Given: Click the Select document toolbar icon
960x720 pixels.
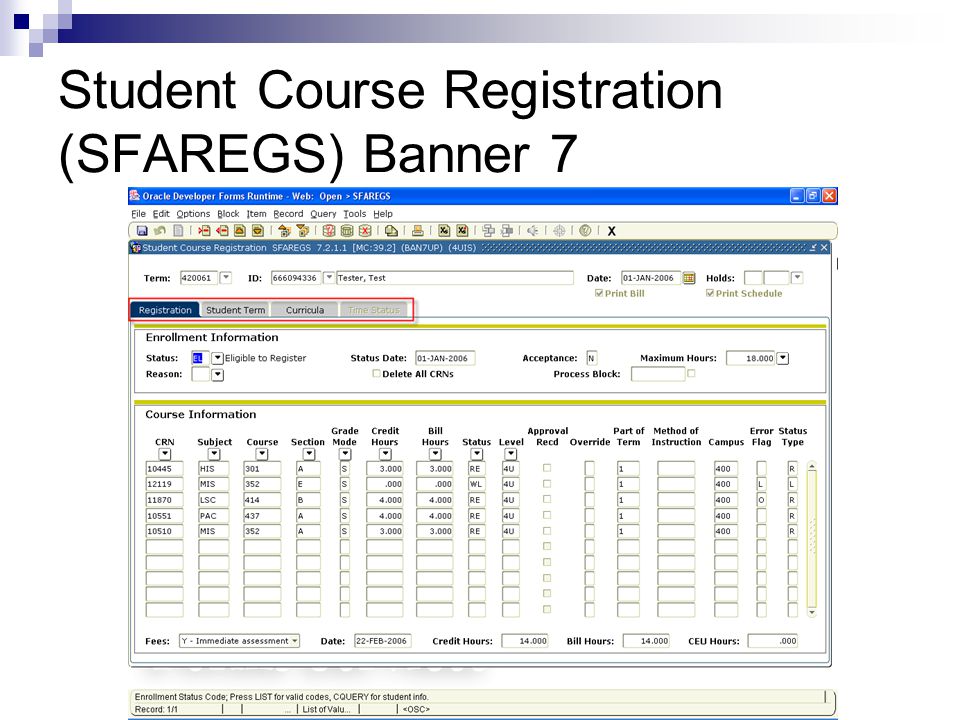Looking at the screenshot, I should pos(178,231).
